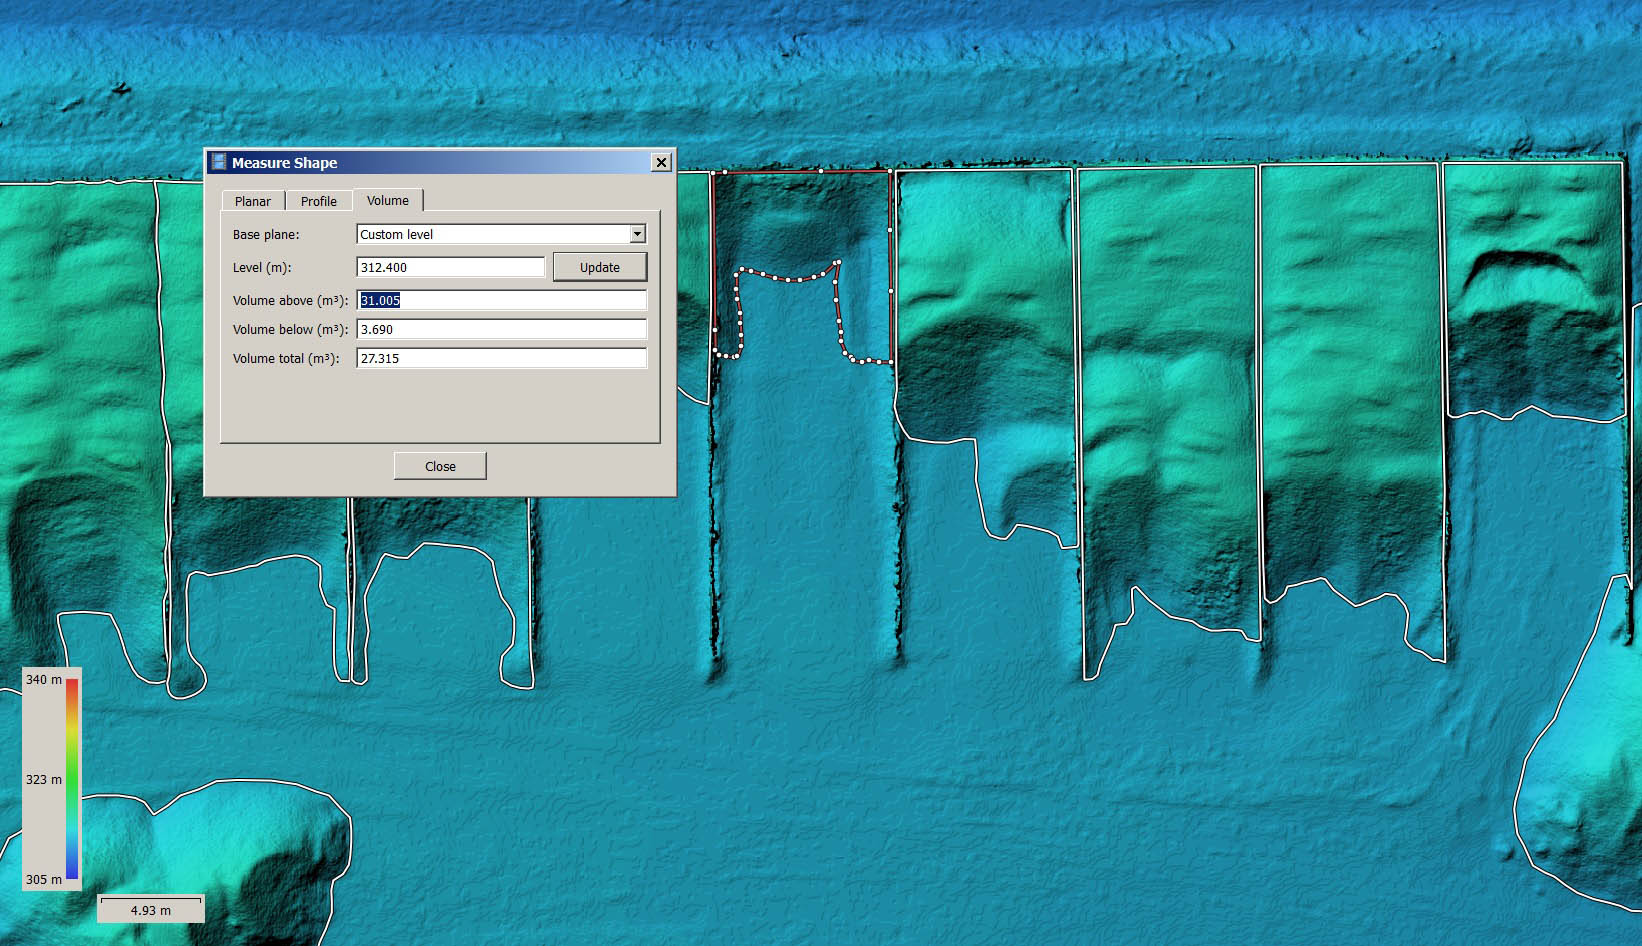Switch to the Planar tab
Image resolution: width=1642 pixels, height=946 pixels.
pyautogui.click(x=252, y=201)
